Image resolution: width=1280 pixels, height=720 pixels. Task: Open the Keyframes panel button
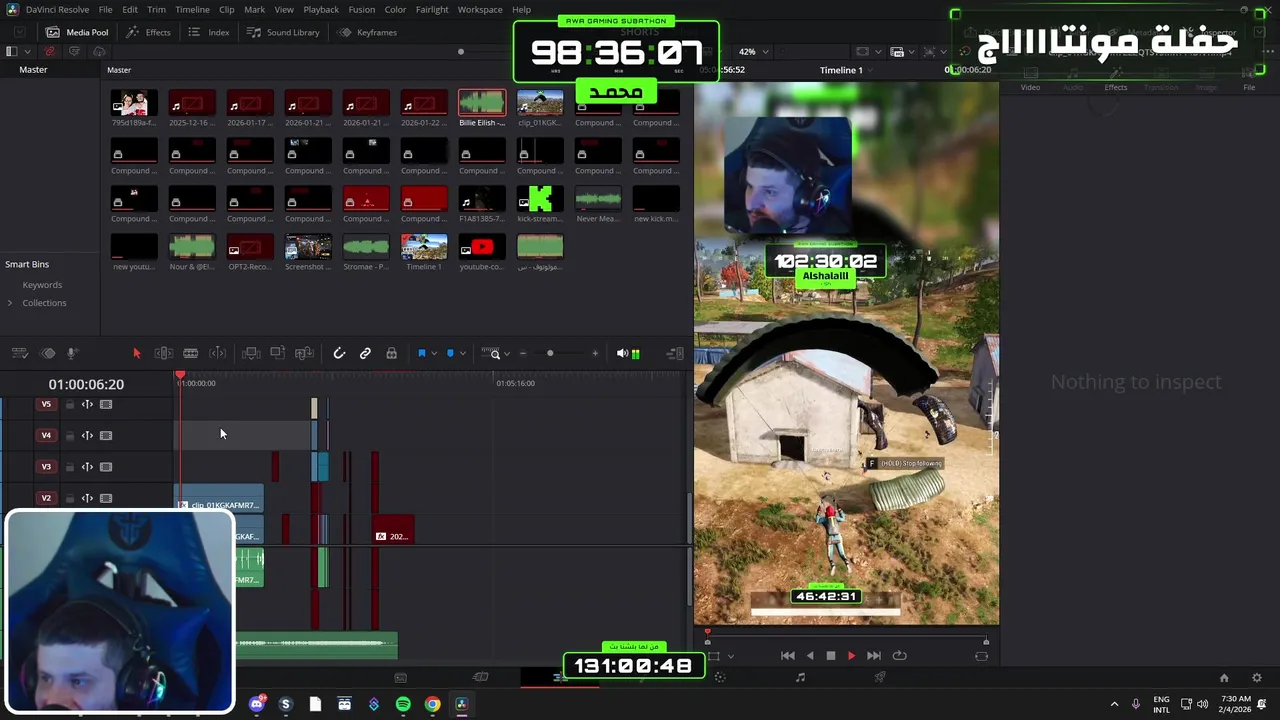[x=368, y=32]
